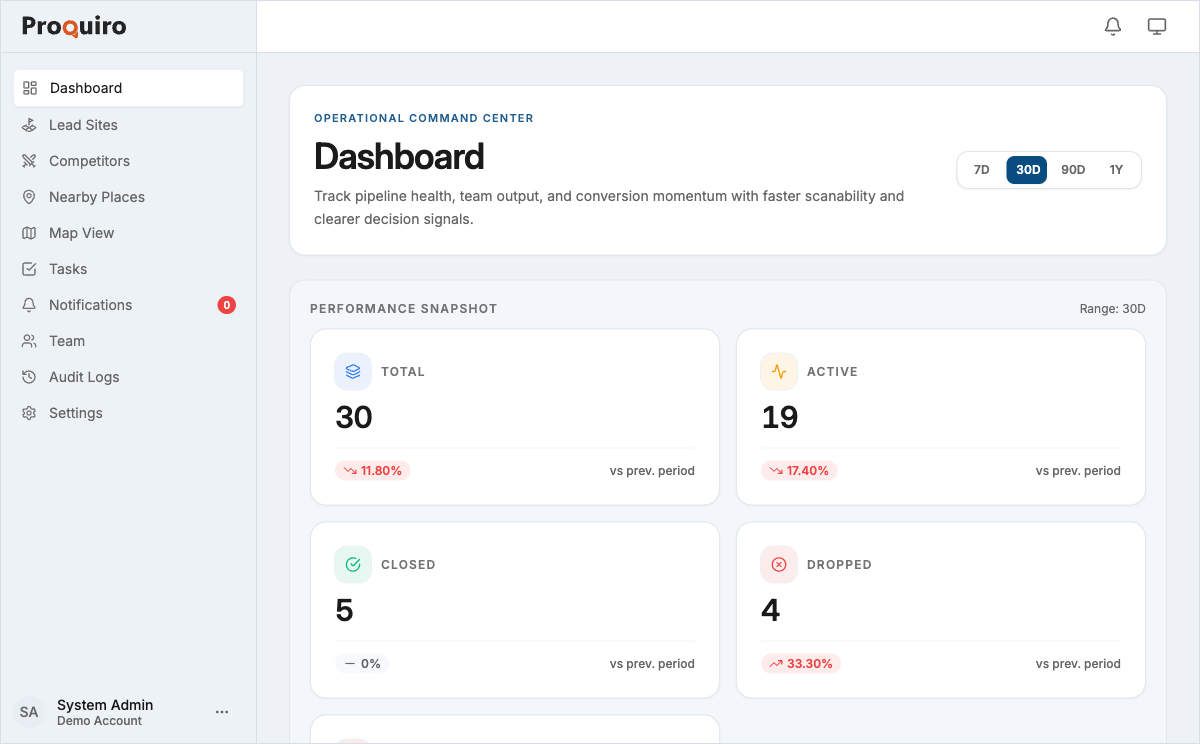Click the Proquiro logo
The image size is (1200, 744).
[73, 26]
